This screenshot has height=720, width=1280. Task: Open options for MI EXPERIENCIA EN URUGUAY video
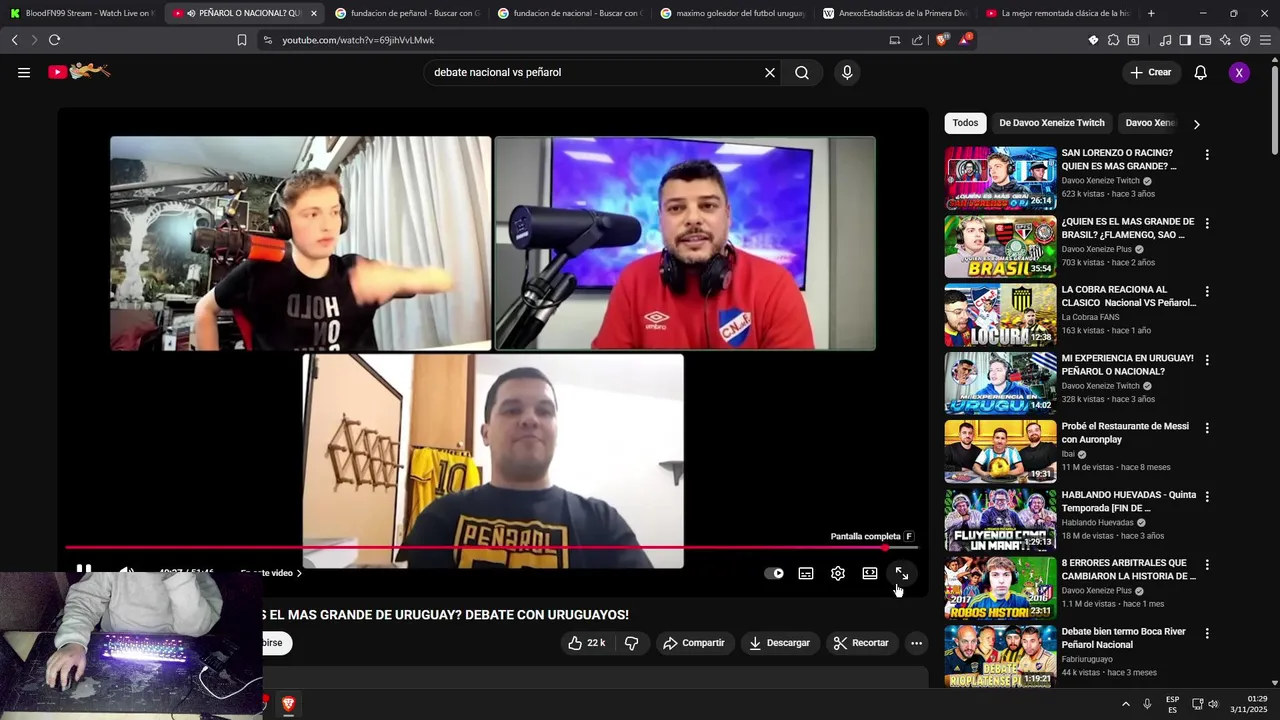click(x=1207, y=360)
